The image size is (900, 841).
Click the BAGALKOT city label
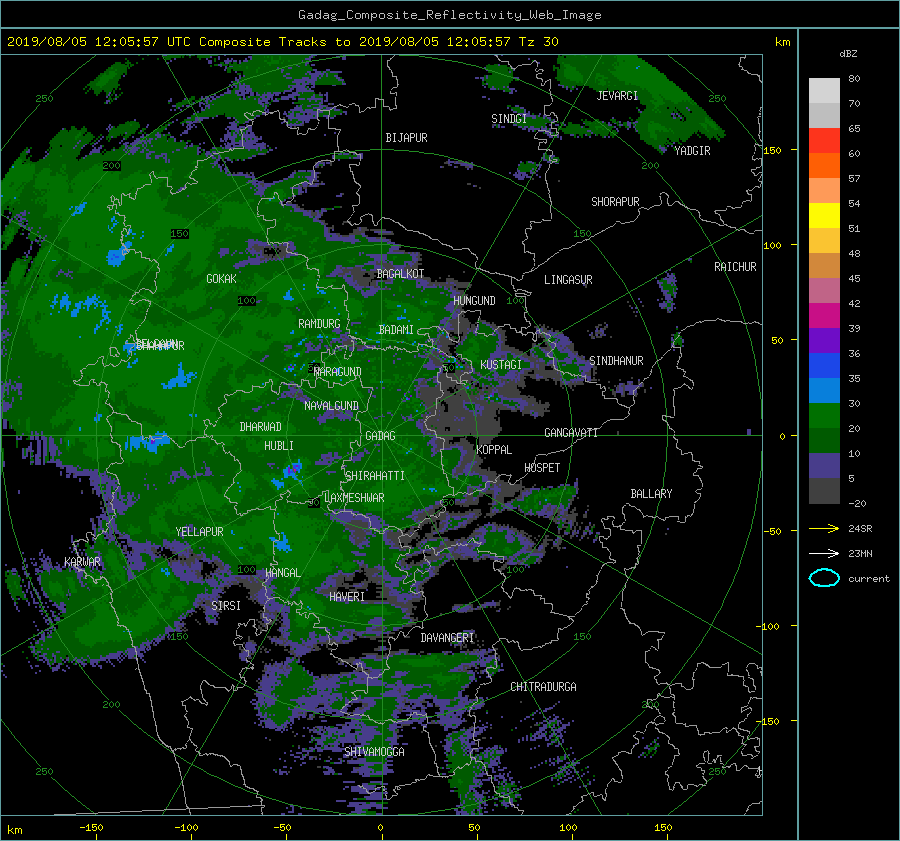(x=400, y=274)
